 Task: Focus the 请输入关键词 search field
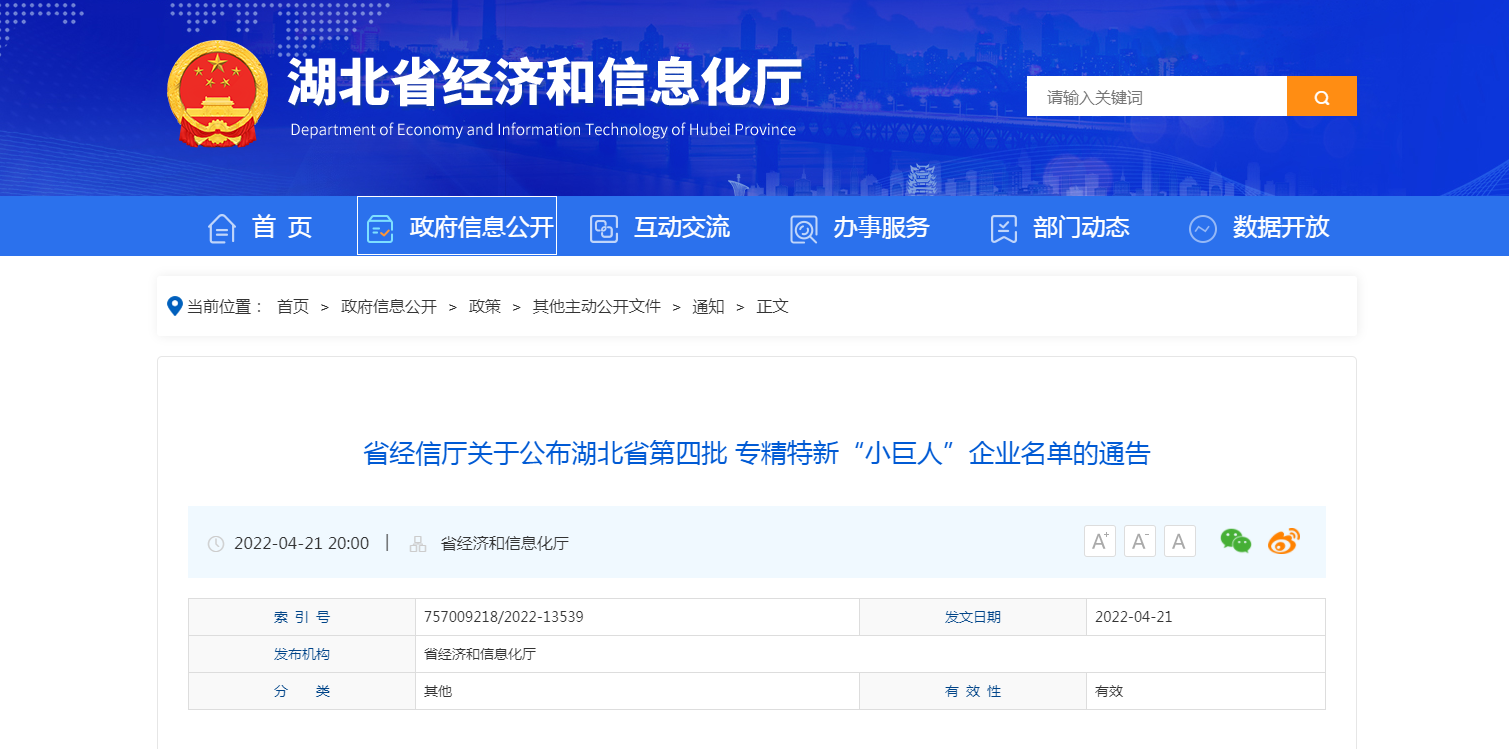point(1156,97)
